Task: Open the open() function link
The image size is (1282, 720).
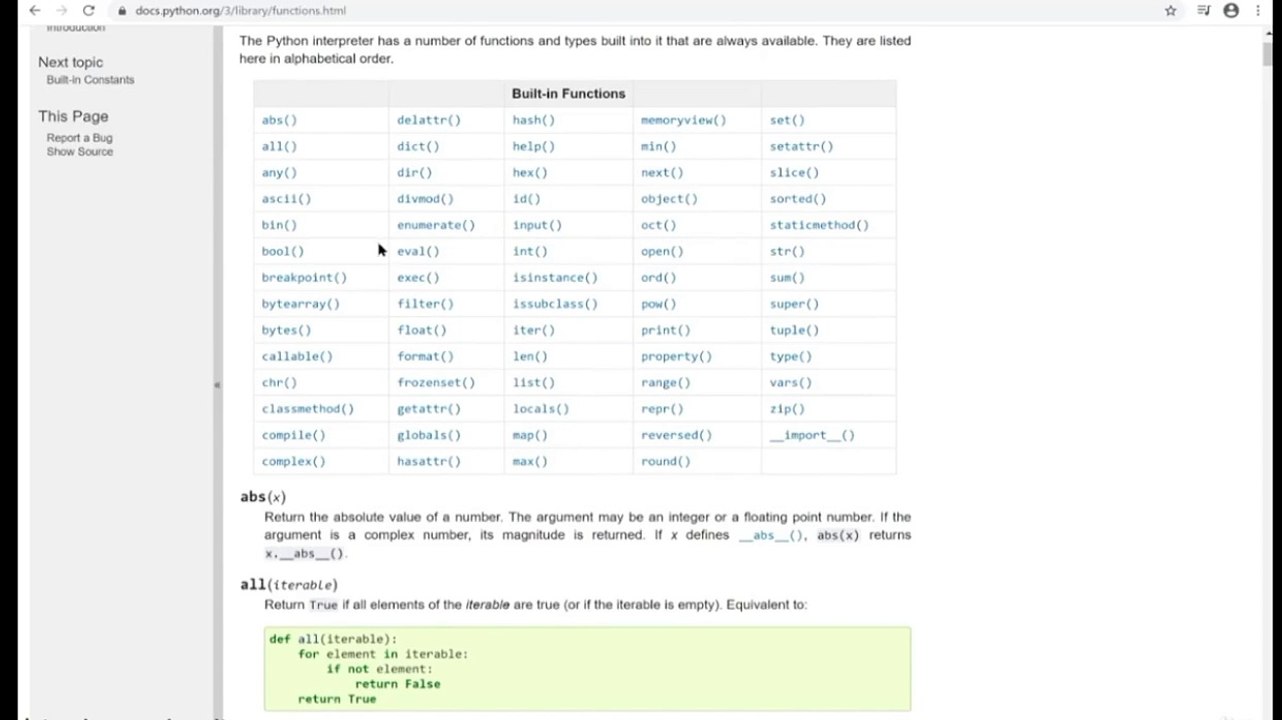Action: [x=662, y=251]
